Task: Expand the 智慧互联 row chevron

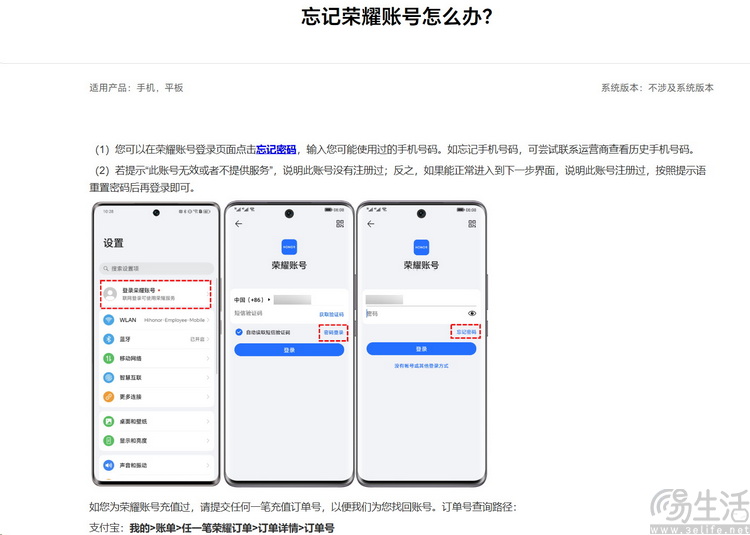Action: click(208, 377)
